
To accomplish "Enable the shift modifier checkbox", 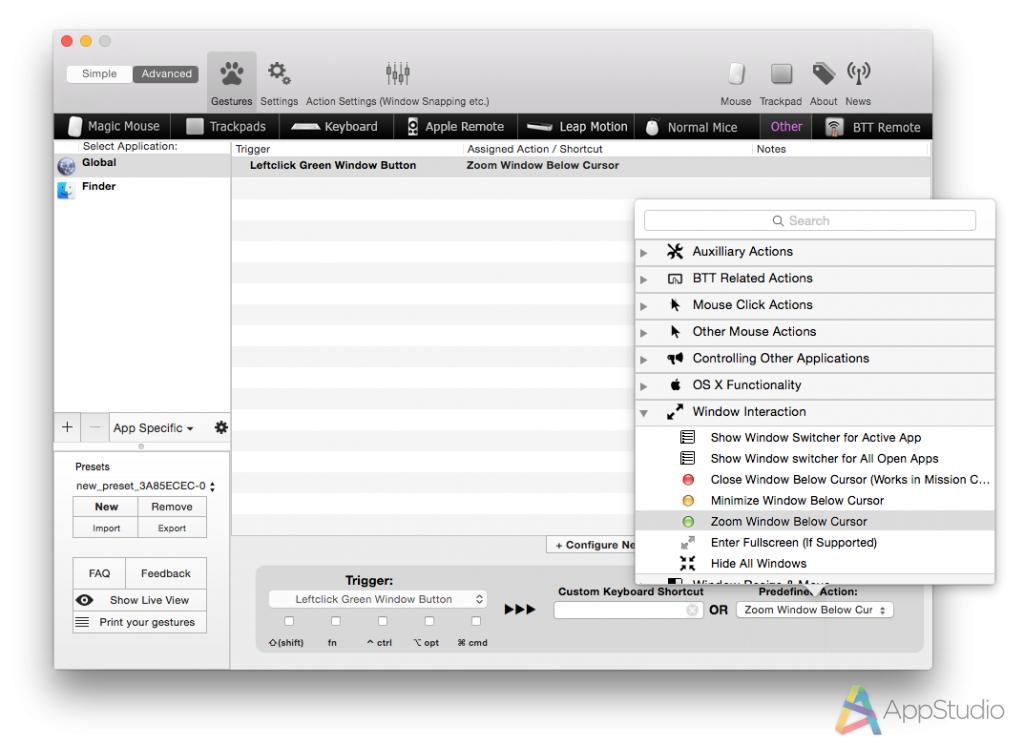I will (289, 622).
